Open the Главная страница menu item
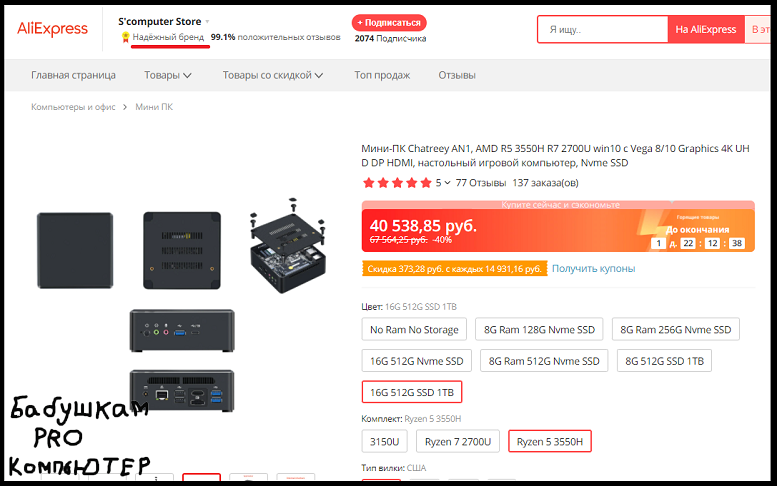The image size is (777, 486). coord(73,75)
